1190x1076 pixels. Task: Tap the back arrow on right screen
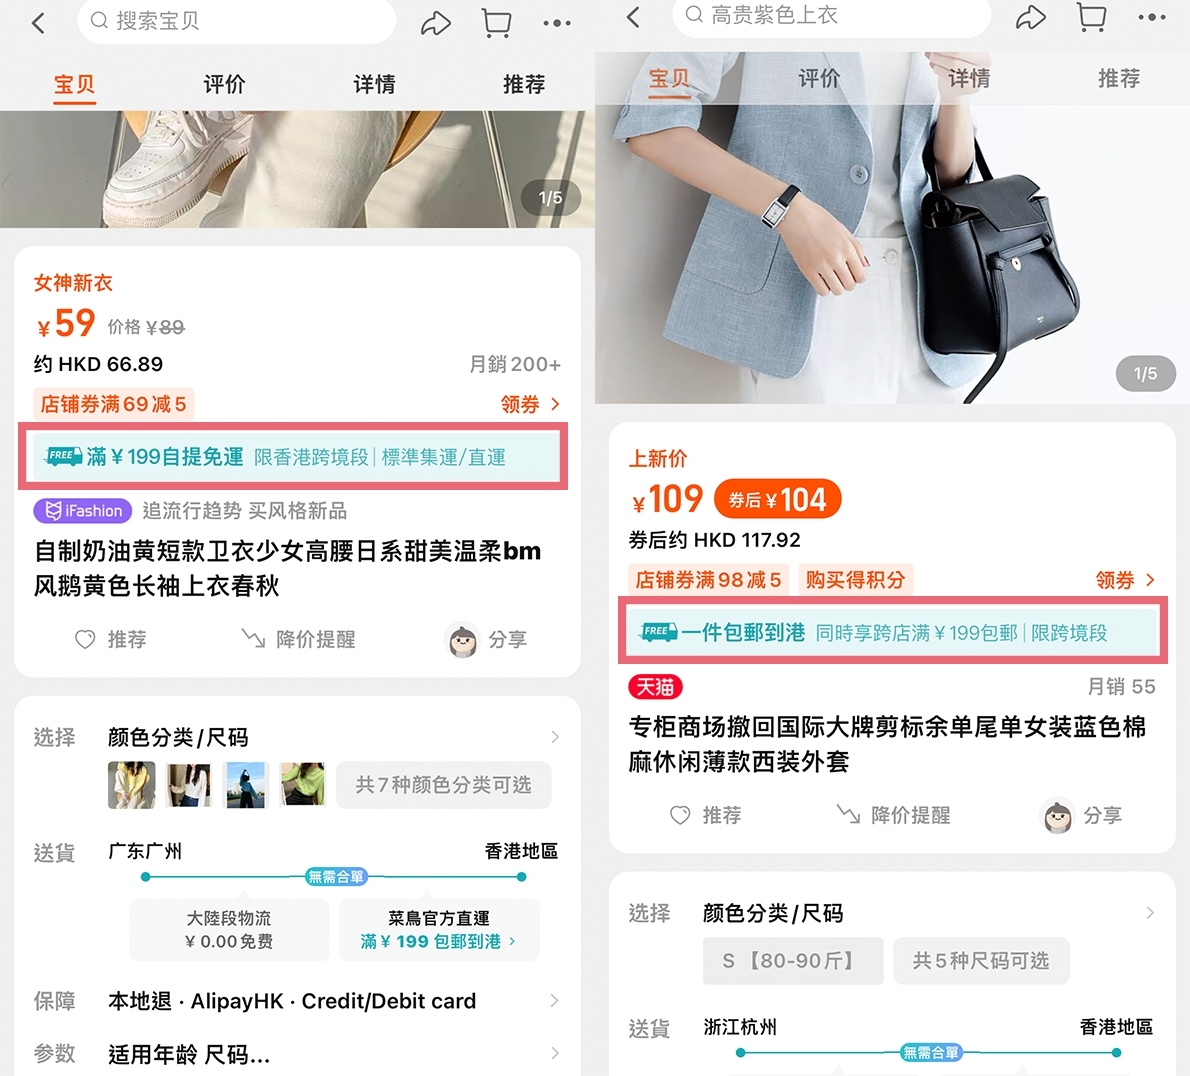tap(633, 17)
